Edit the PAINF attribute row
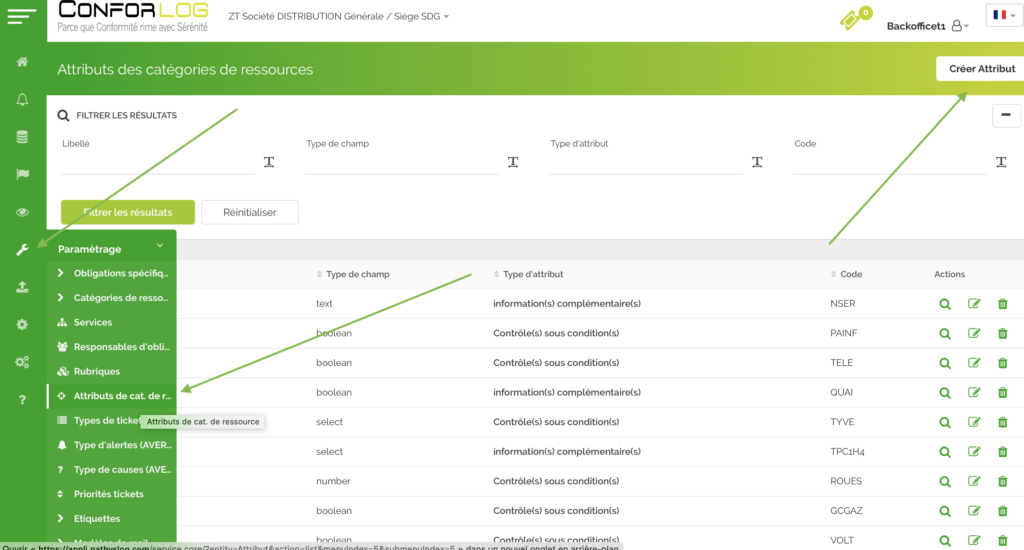The height and width of the screenshot is (550, 1024). pyautogui.click(x=974, y=334)
